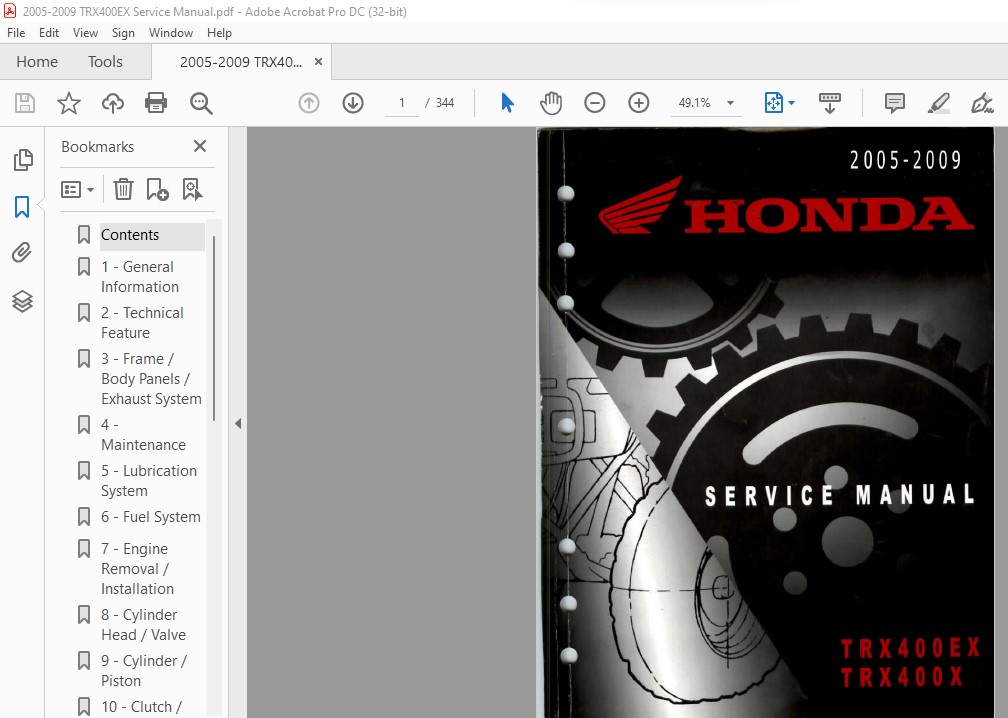Open the Help menu

219,33
